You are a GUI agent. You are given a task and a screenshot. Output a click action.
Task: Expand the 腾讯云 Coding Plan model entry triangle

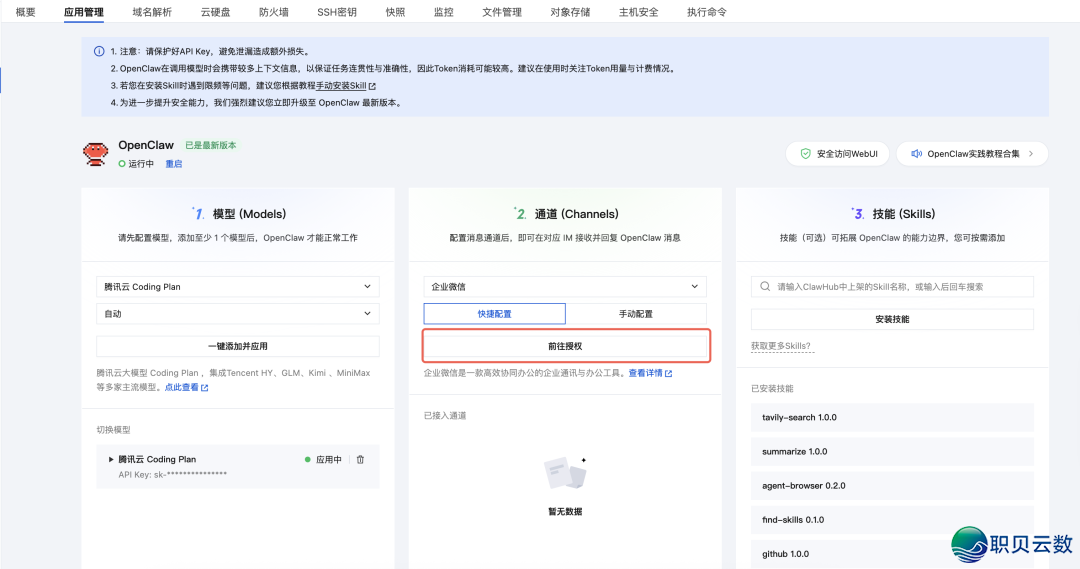111,459
